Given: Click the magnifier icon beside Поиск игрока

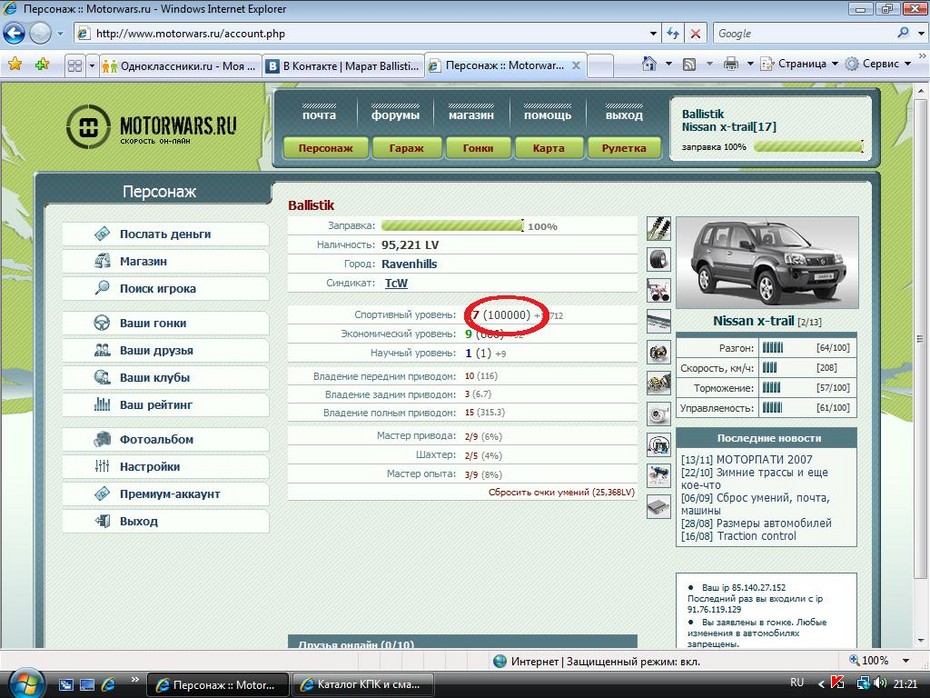Looking at the screenshot, I should tap(102, 288).
